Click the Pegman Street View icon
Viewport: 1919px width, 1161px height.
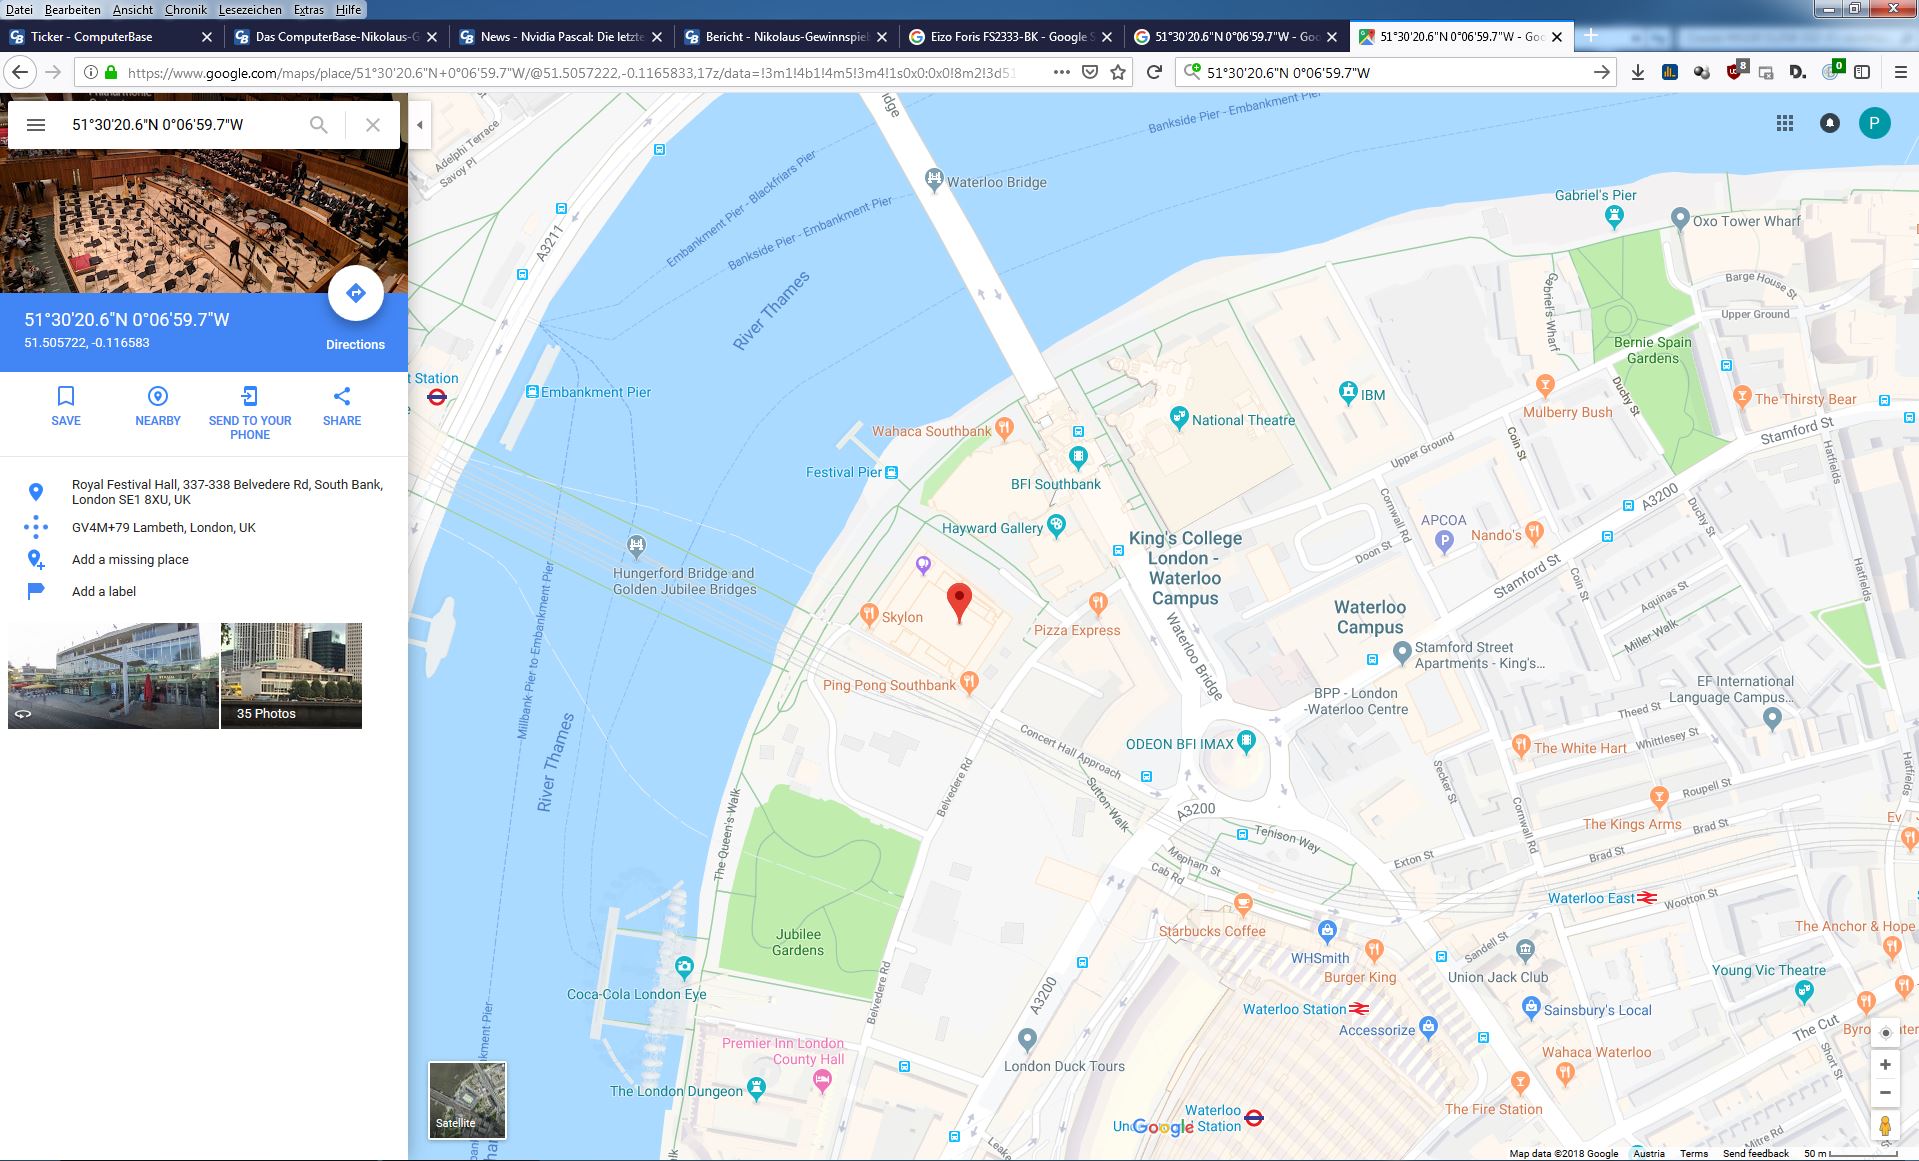[1885, 1126]
